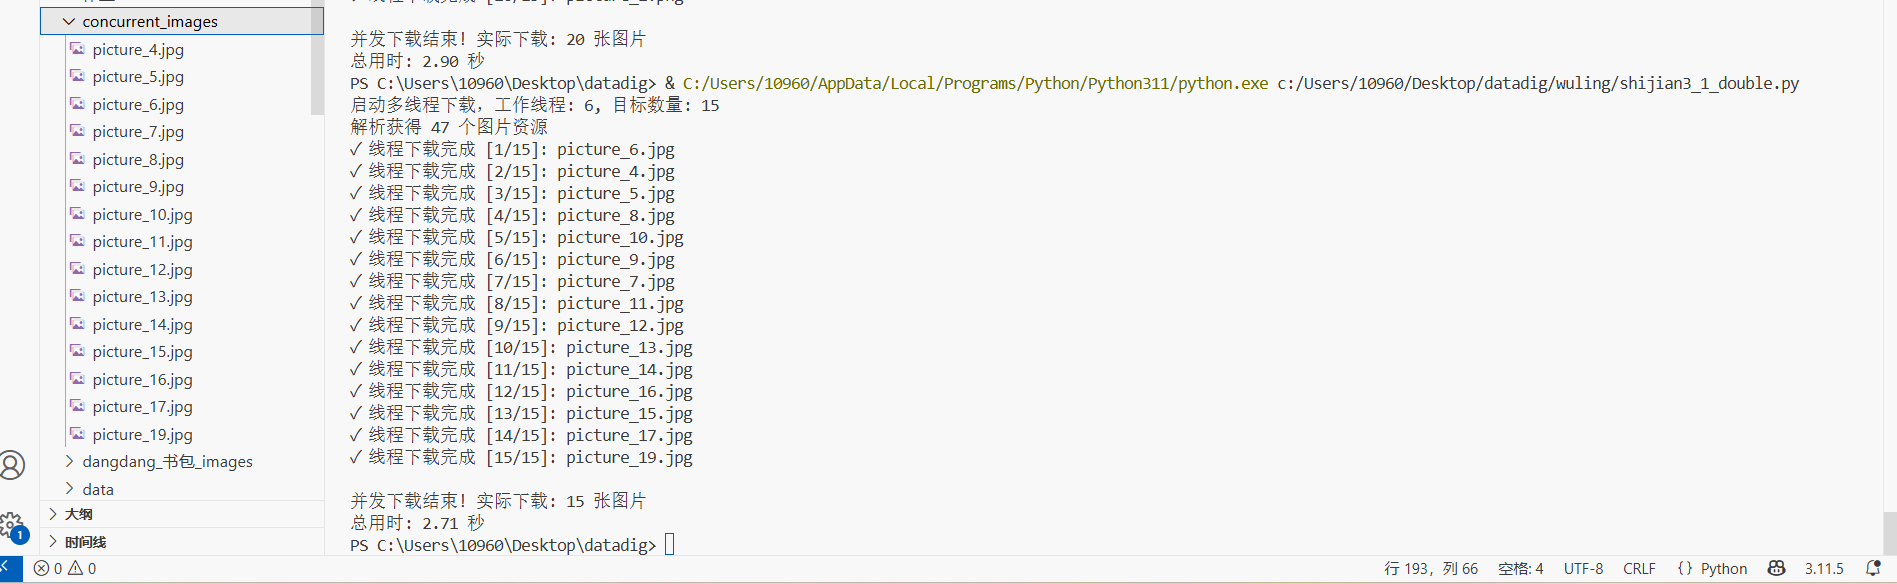Open picture_12.jpg from the explorer
The height and width of the screenshot is (584, 1897).
(142, 269)
